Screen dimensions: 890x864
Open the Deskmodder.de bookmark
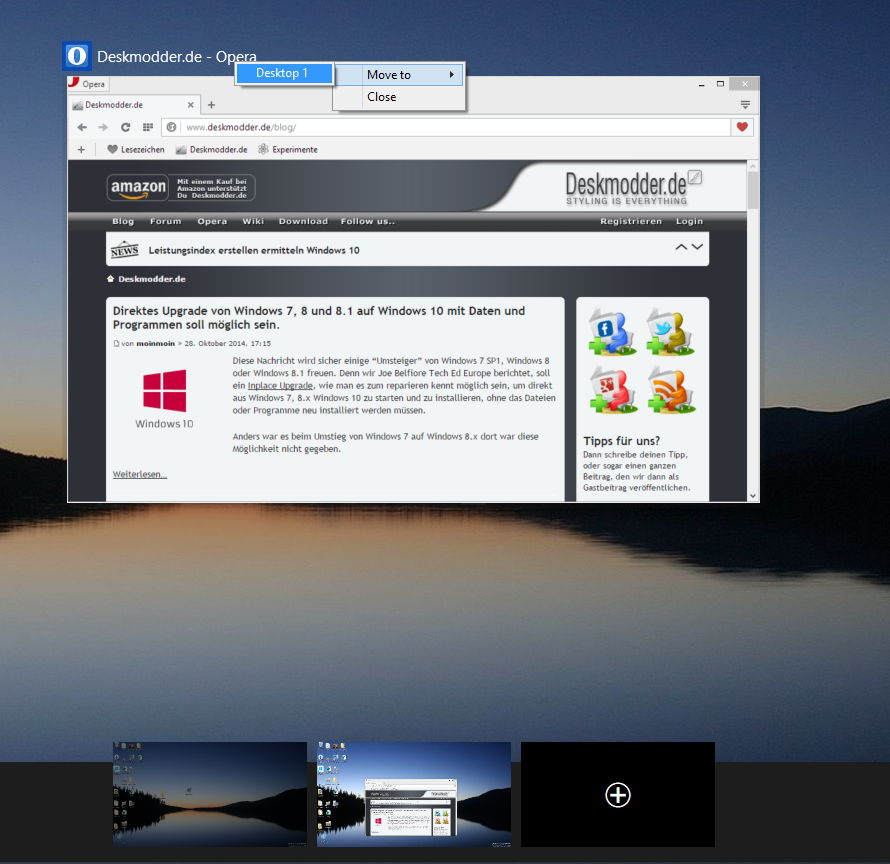(x=211, y=150)
